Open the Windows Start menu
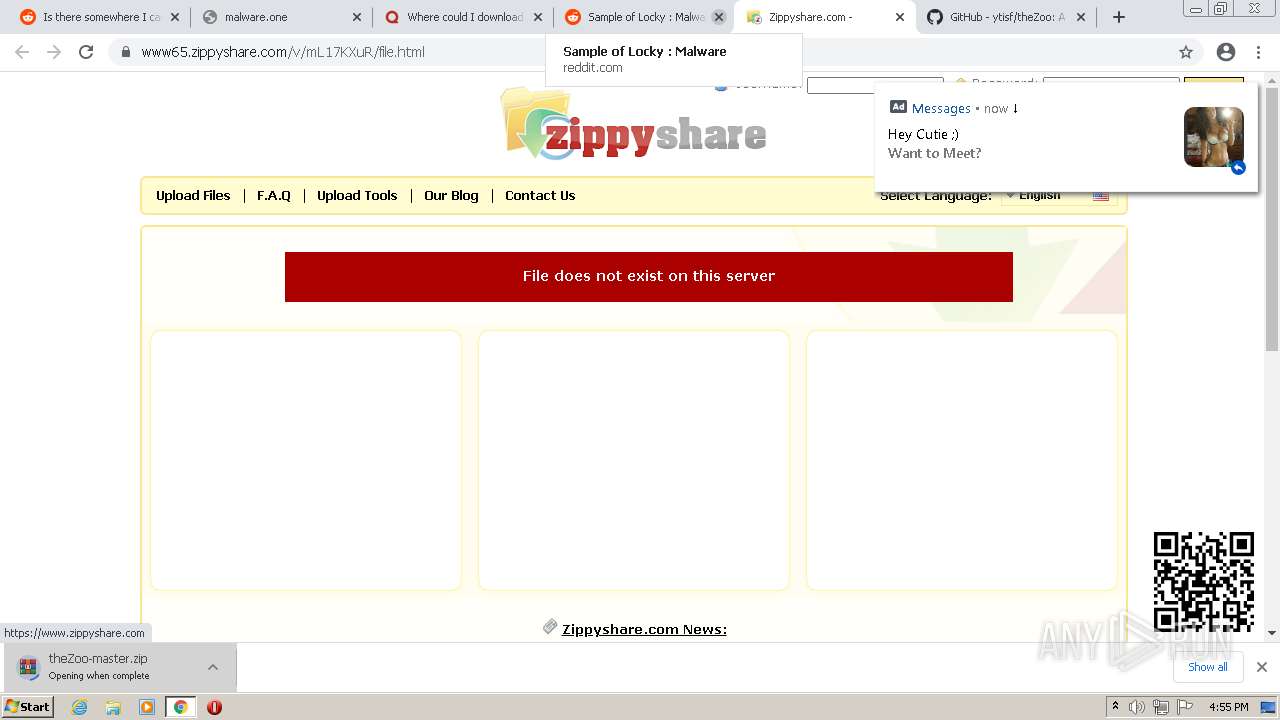 27,706
